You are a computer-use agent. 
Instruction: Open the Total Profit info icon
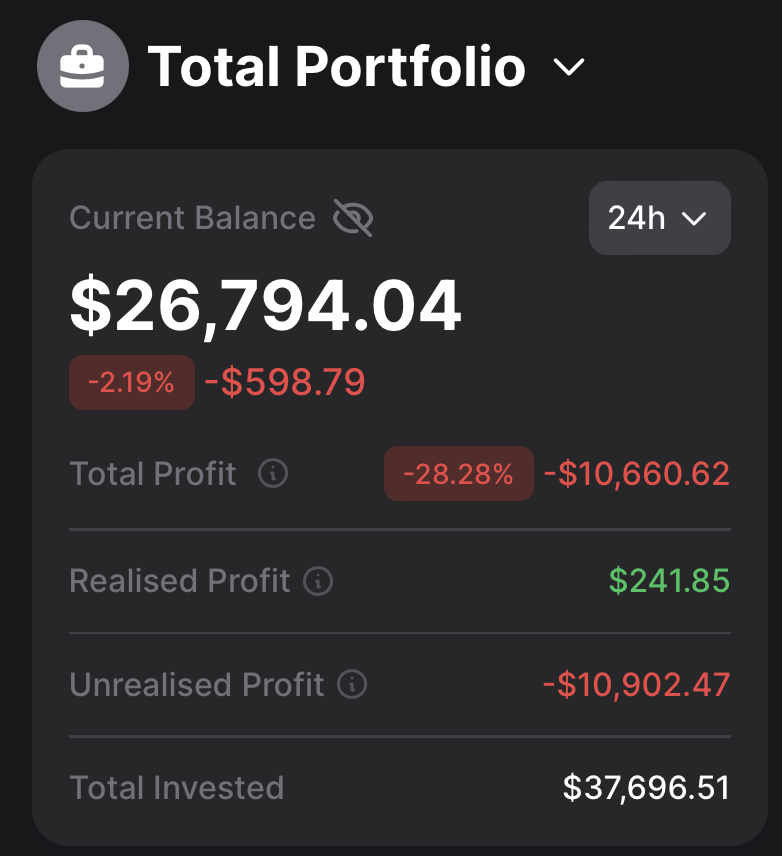pyautogui.click(x=273, y=473)
